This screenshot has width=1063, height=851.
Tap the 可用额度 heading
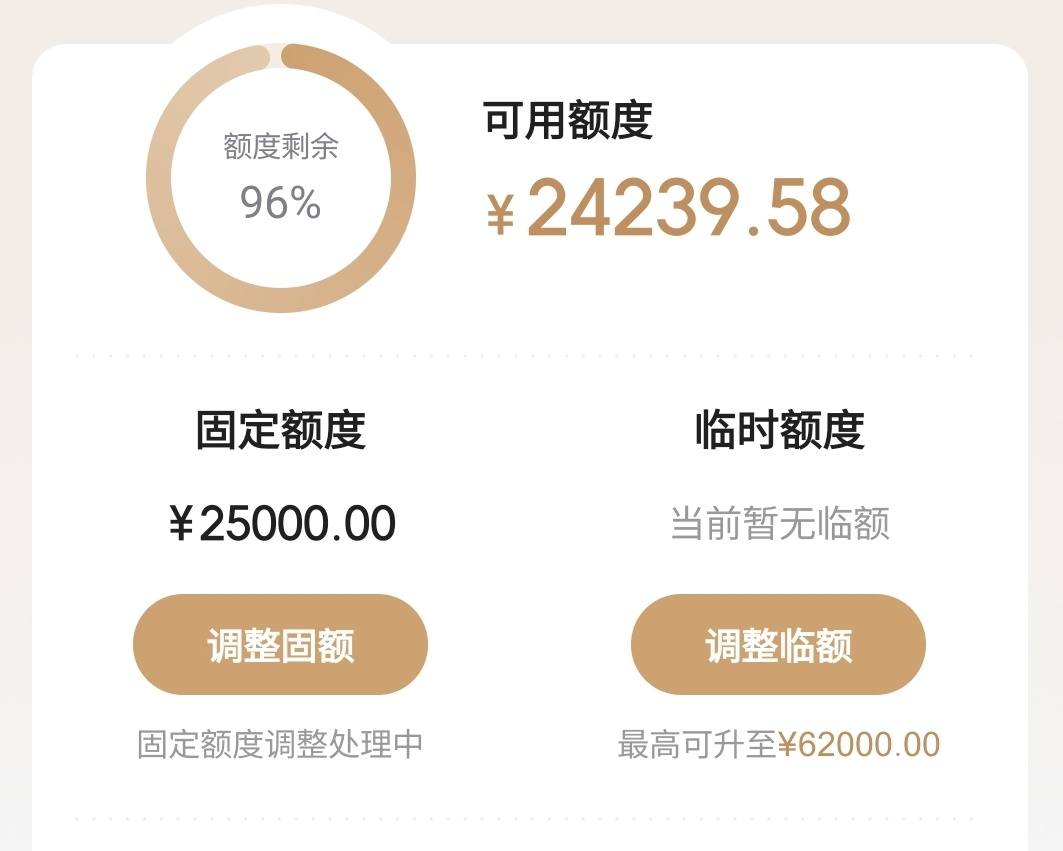click(568, 120)
